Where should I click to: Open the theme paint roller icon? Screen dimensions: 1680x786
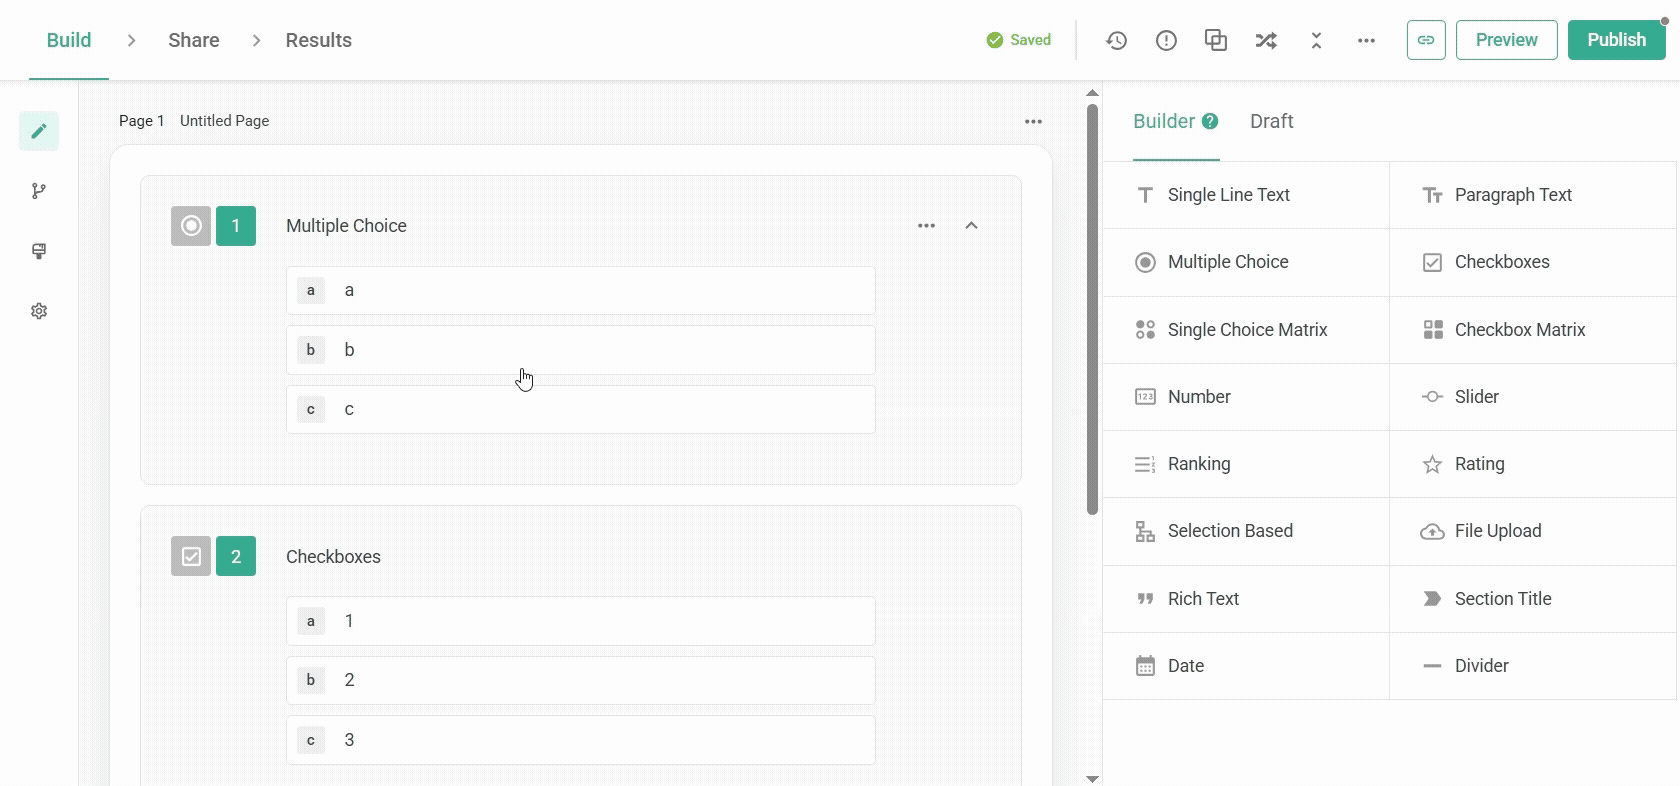(x=39, y=251)
